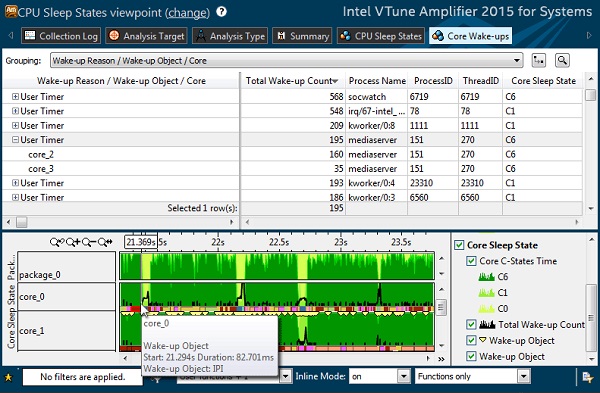Image resolution: width=600 pixels, height=393 pixels.
Task: Click the VTune Amplifier logo icon
Action: click(x=11, y=12)
